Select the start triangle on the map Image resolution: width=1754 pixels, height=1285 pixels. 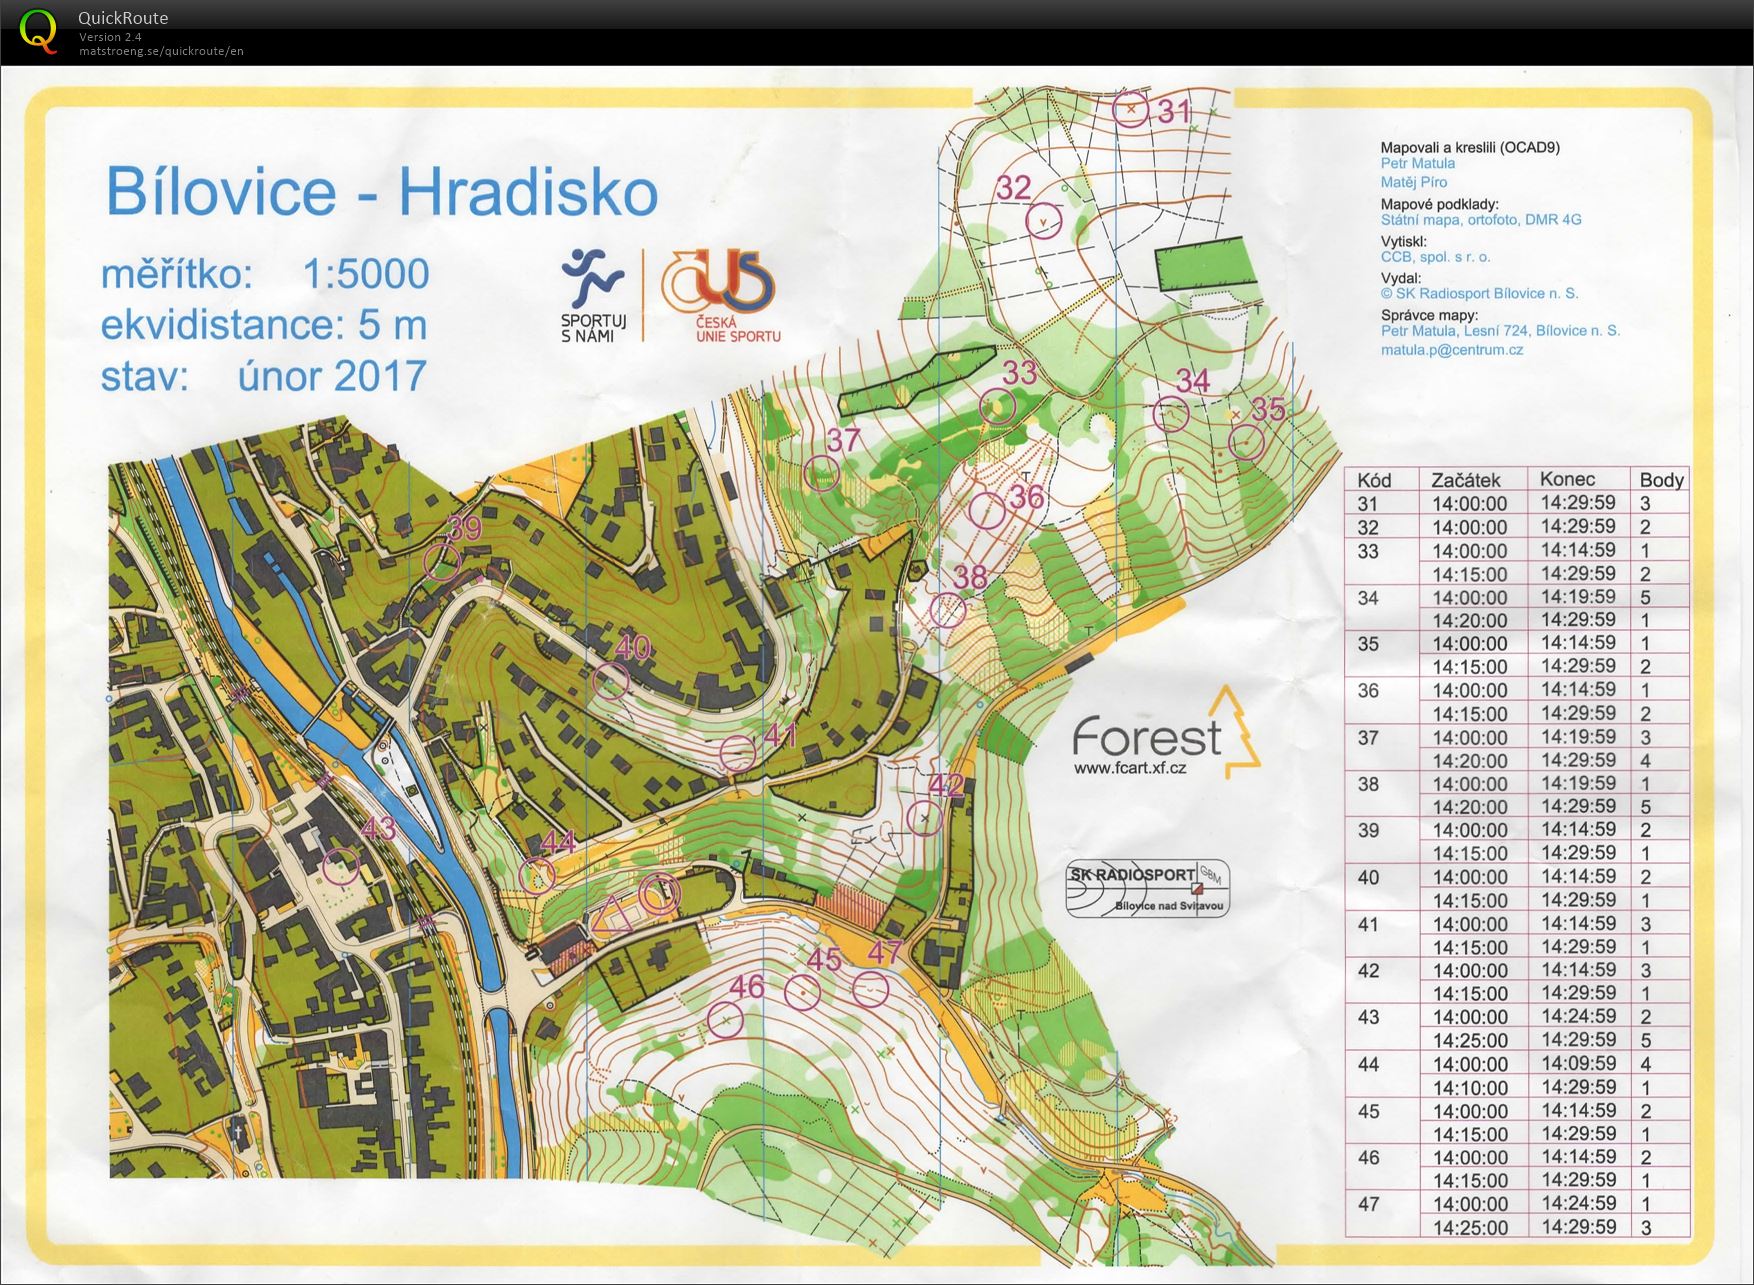(x=612, y=916)
